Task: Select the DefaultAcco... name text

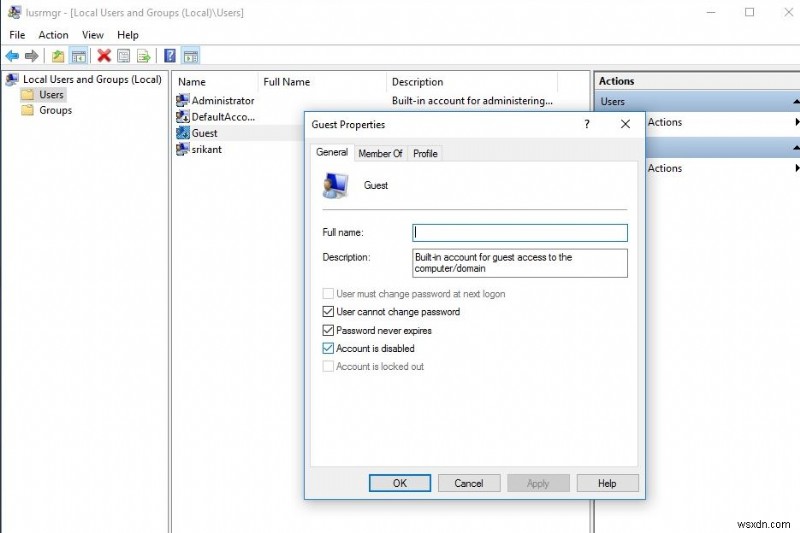Action: (223, 117)
